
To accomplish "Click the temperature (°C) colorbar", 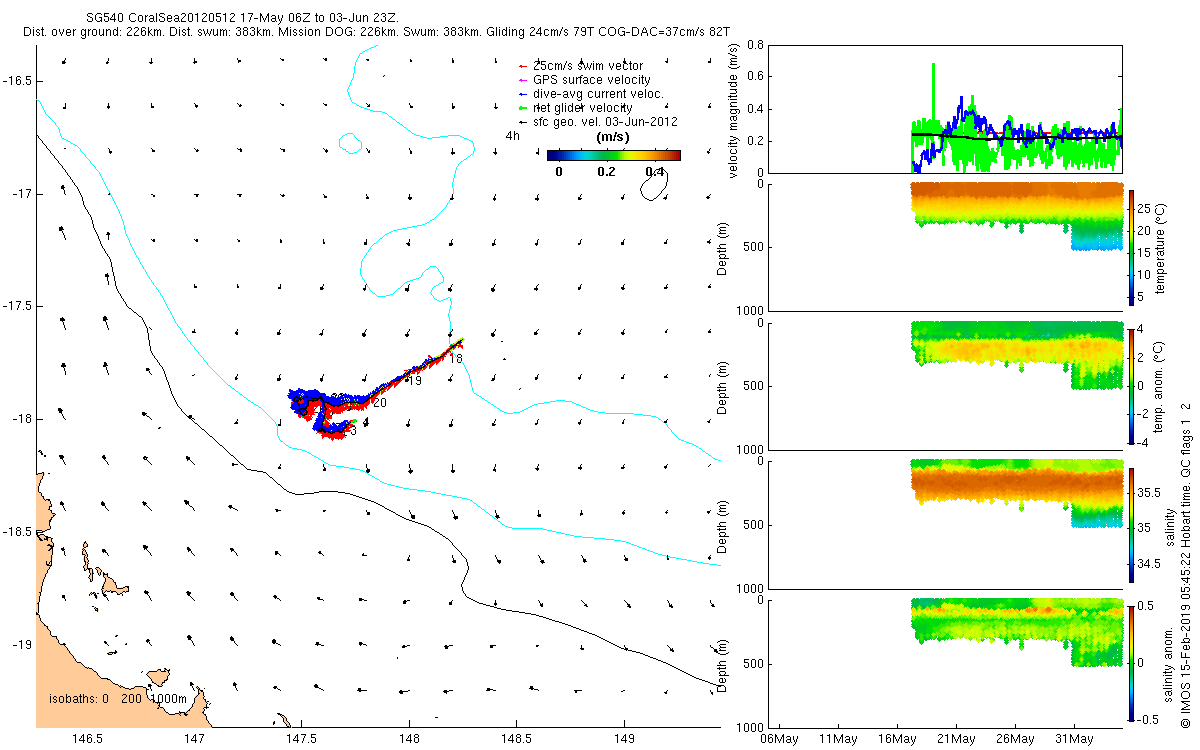I will (x=1130, y=246).
